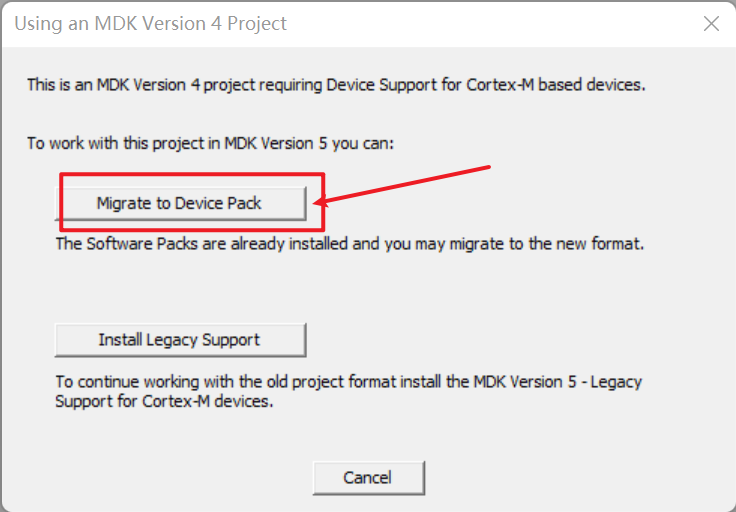Screen dimensions: 736x512
Task: Click the X in the dialog's top-right corner
Action: click(x=711, y=23)
